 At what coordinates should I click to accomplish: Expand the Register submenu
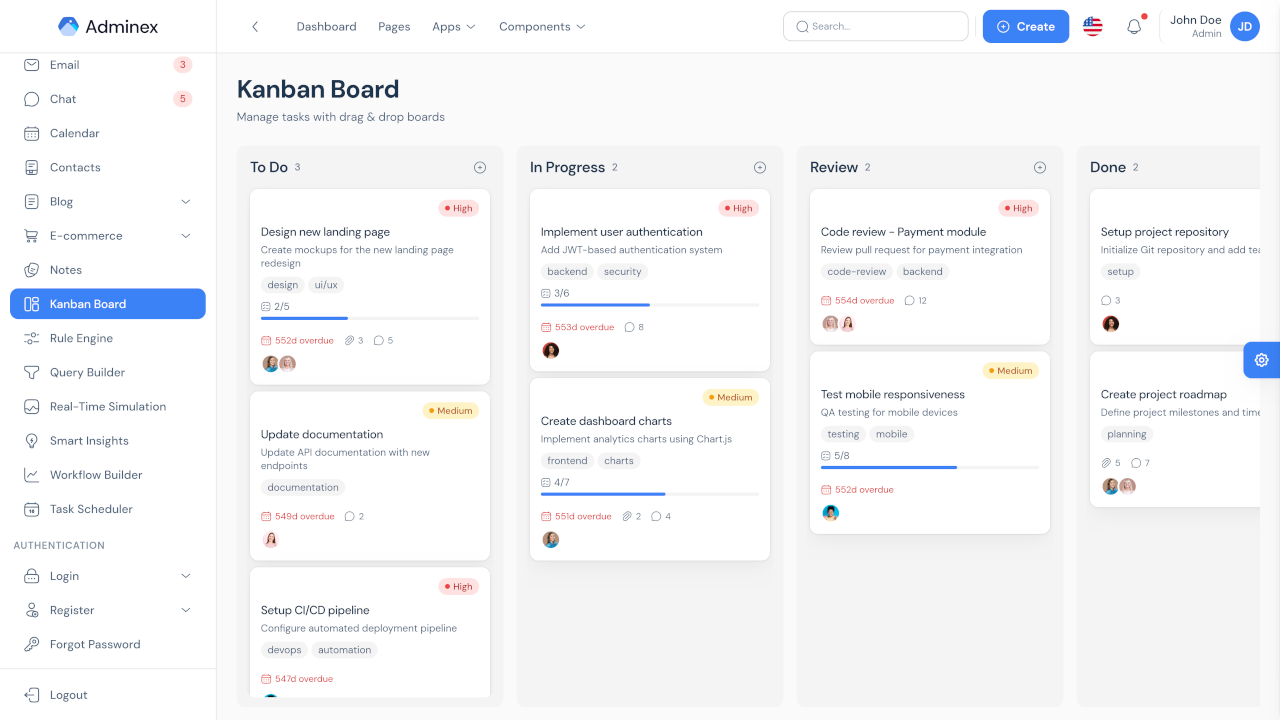(108, 610)
